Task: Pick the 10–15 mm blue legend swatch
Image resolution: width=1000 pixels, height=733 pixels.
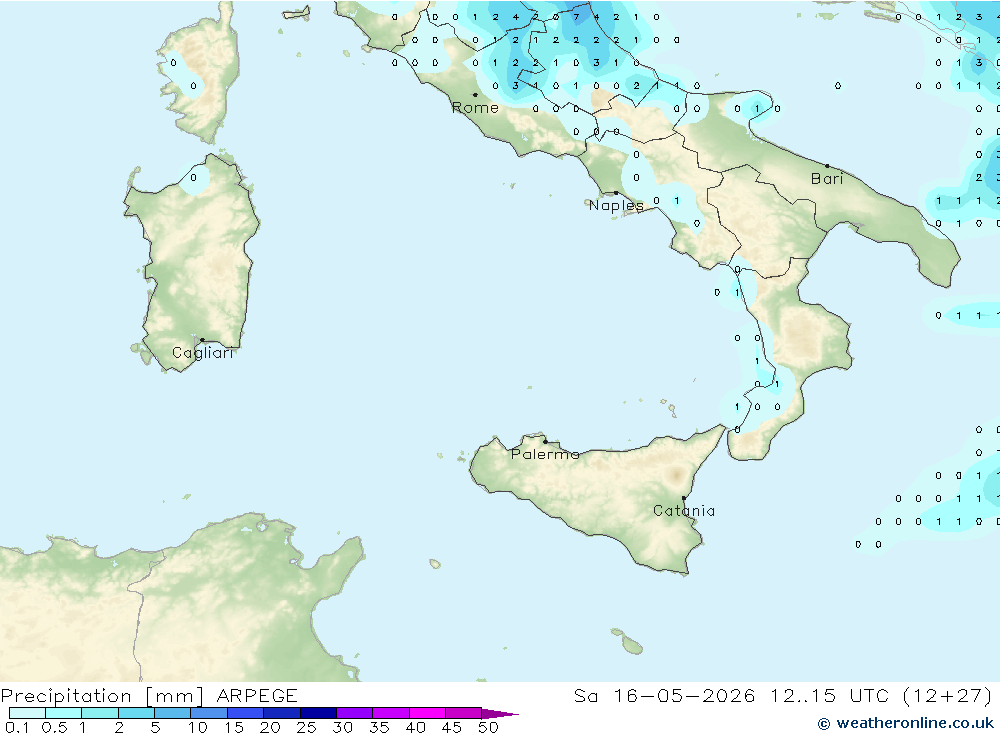Action: click(x=209, y=713)
